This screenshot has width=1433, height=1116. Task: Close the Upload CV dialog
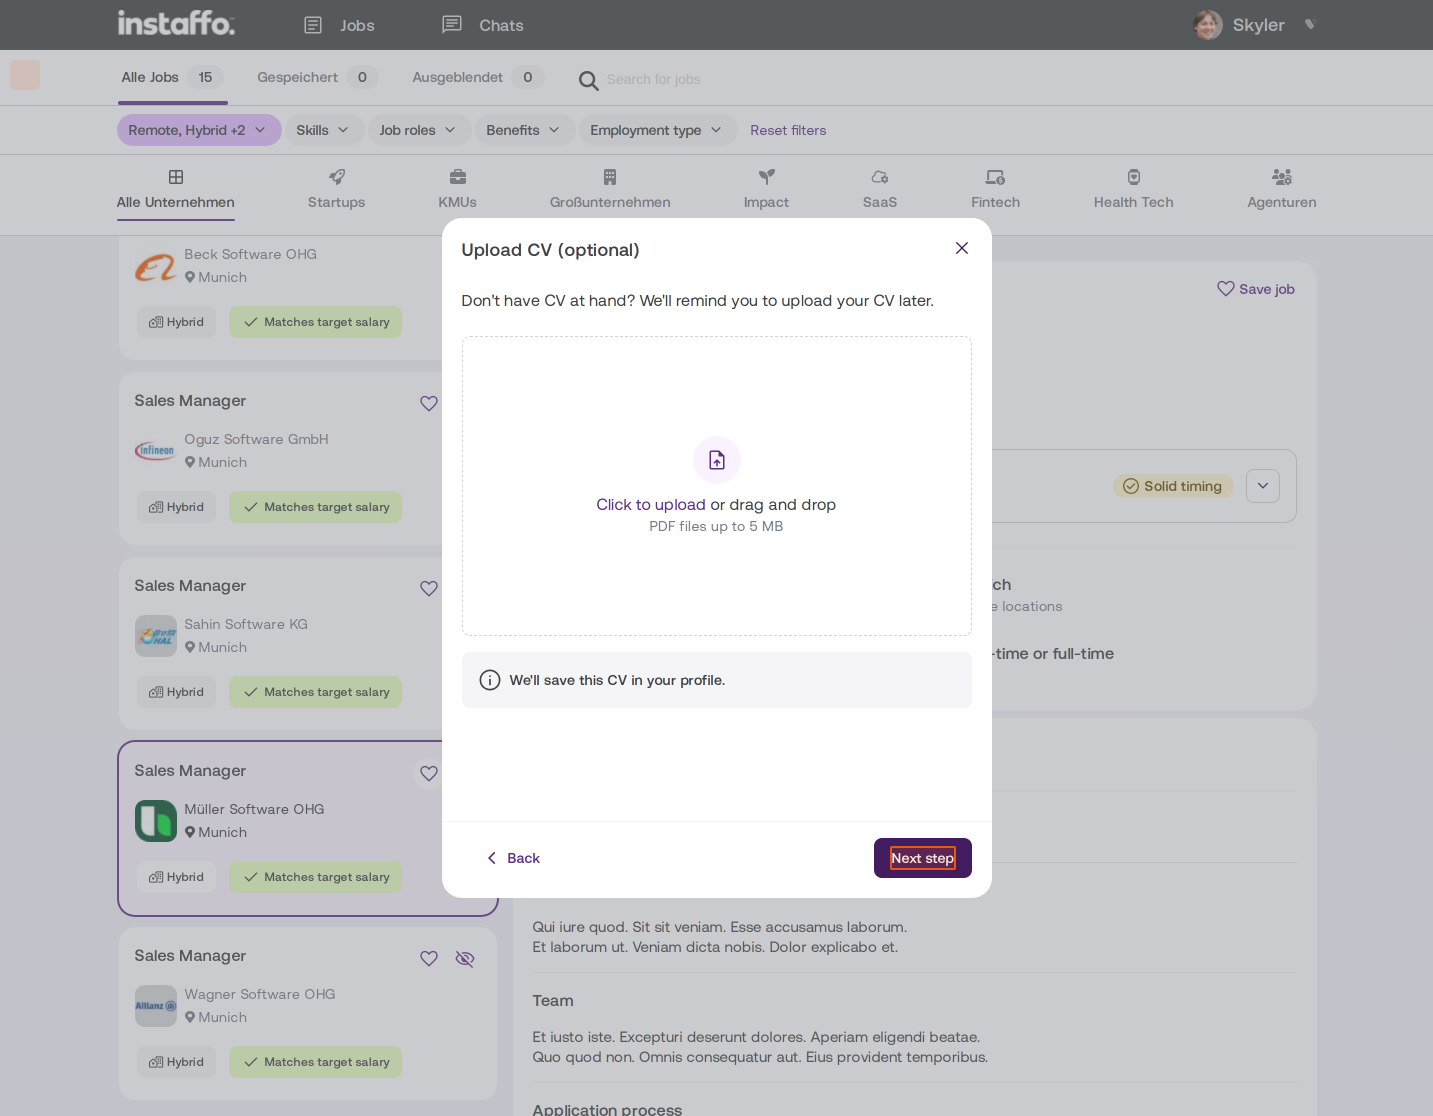962,248
